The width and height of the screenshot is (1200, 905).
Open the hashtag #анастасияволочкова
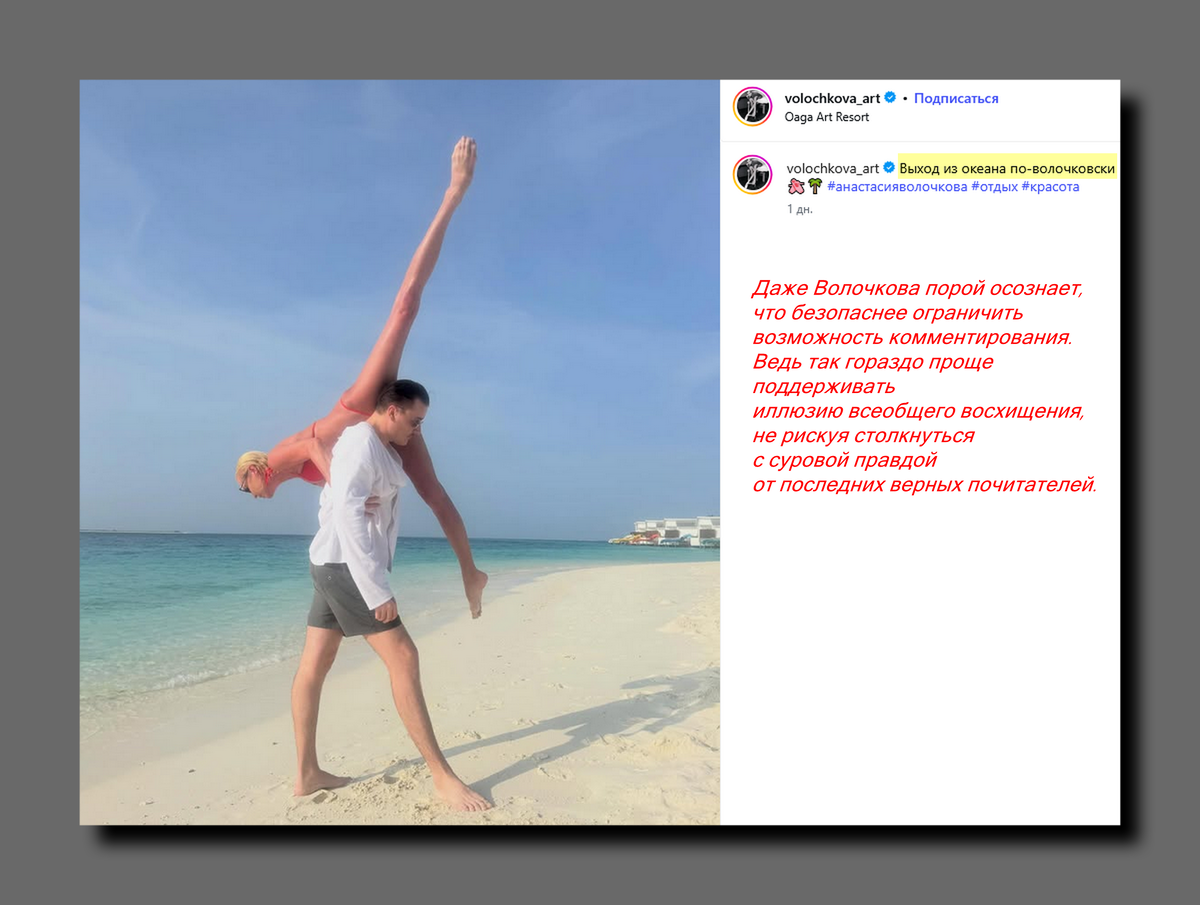pyautogui.click(x=897, y=186)
